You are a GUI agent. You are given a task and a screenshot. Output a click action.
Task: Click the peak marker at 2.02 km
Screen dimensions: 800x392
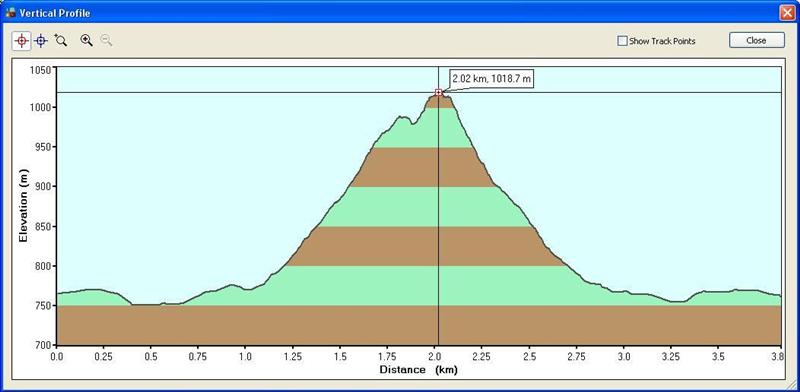[x=438, y=92]
